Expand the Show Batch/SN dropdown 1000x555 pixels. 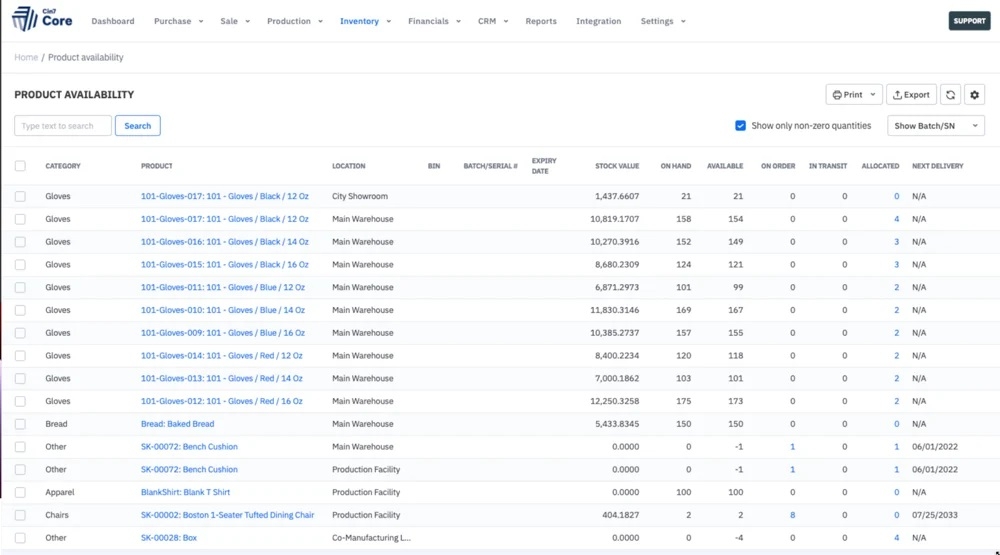coord(935,126)
